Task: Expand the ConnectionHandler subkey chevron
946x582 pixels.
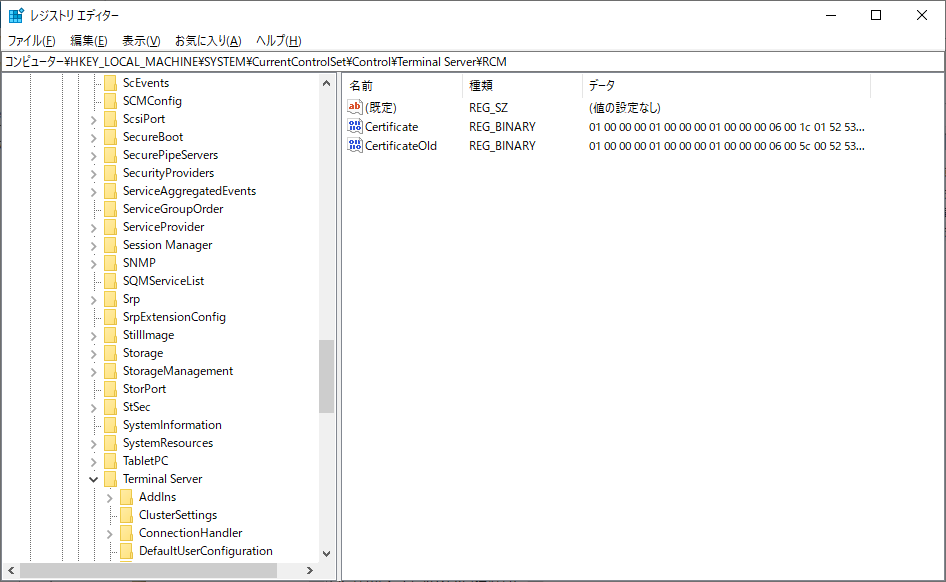Action: (x=109, y=534)
